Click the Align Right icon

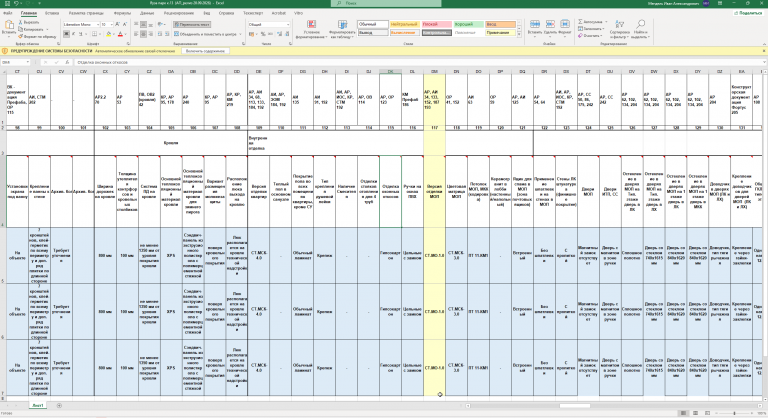point(151,34)
